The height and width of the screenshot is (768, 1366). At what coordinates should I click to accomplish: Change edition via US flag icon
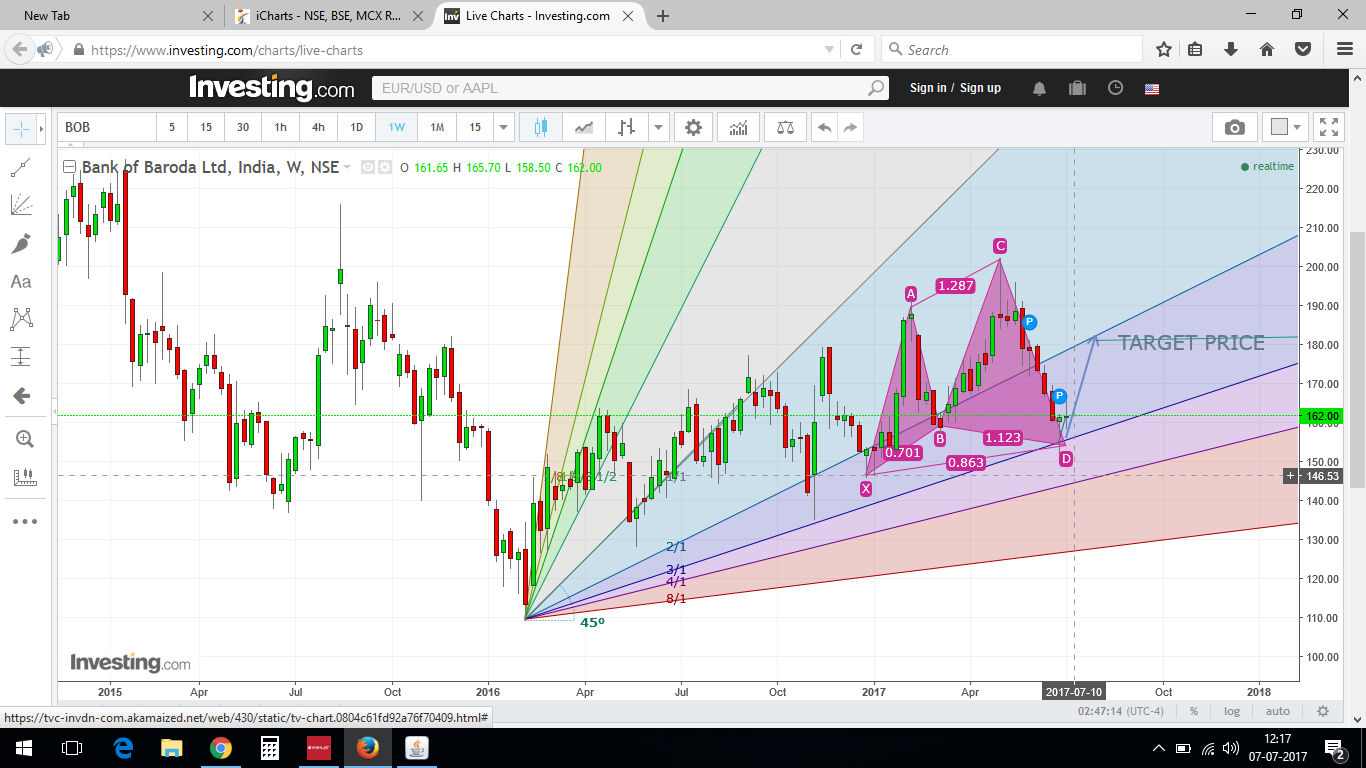click(x=1152, y=89)
